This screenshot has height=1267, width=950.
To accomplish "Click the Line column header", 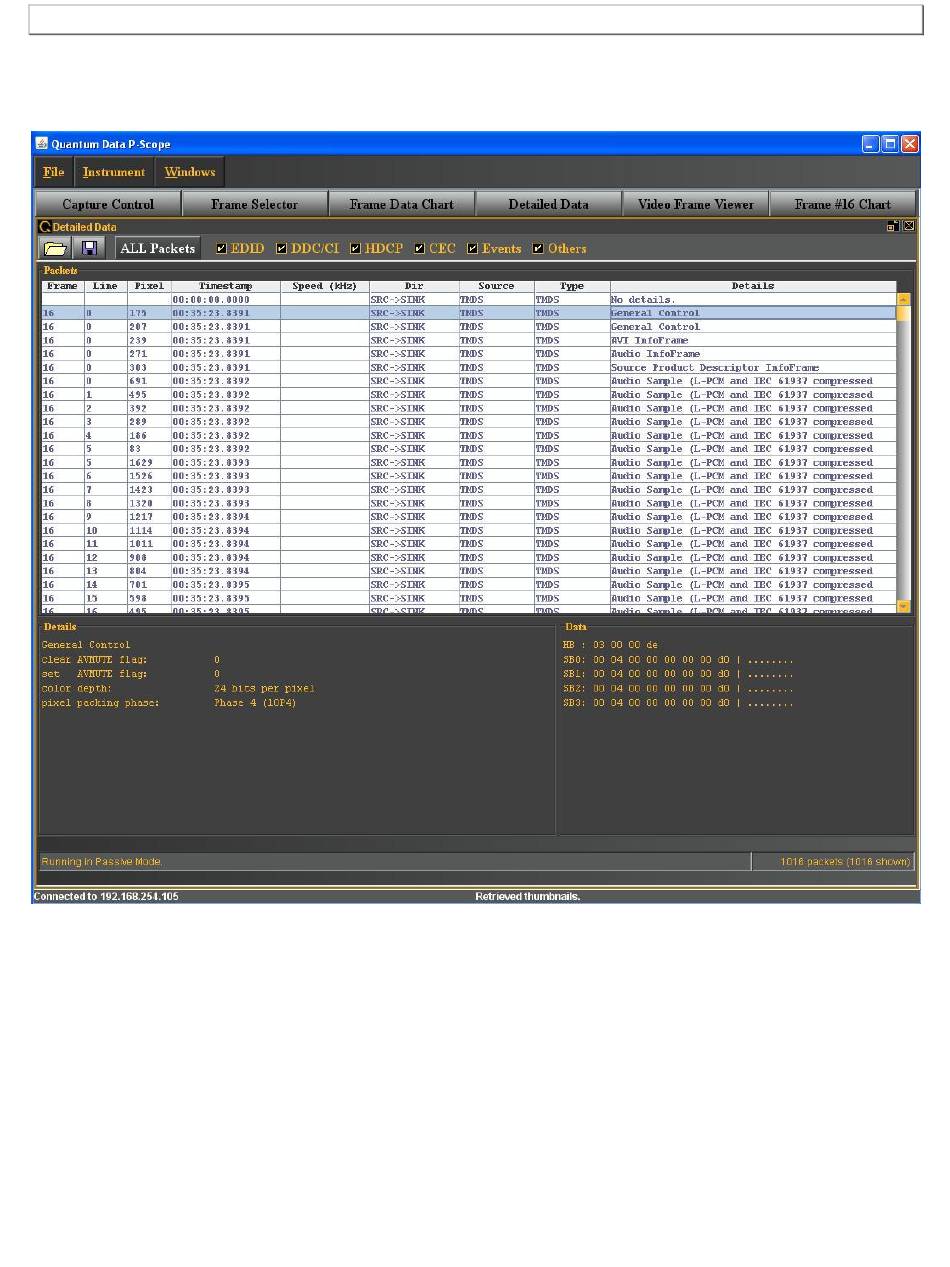I will point(106,286).
